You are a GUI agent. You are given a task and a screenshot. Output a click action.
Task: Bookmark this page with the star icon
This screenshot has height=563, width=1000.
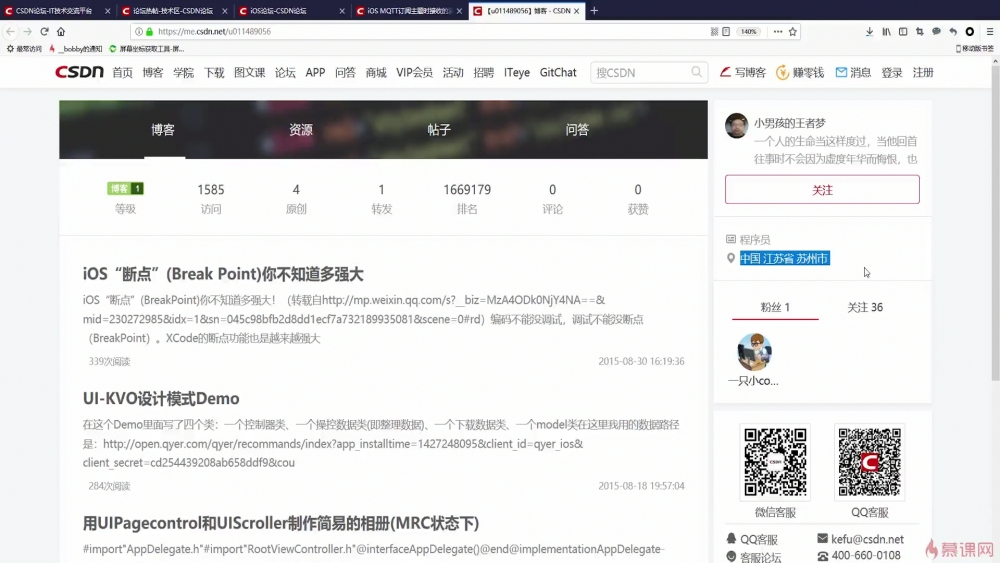[793, 31]
